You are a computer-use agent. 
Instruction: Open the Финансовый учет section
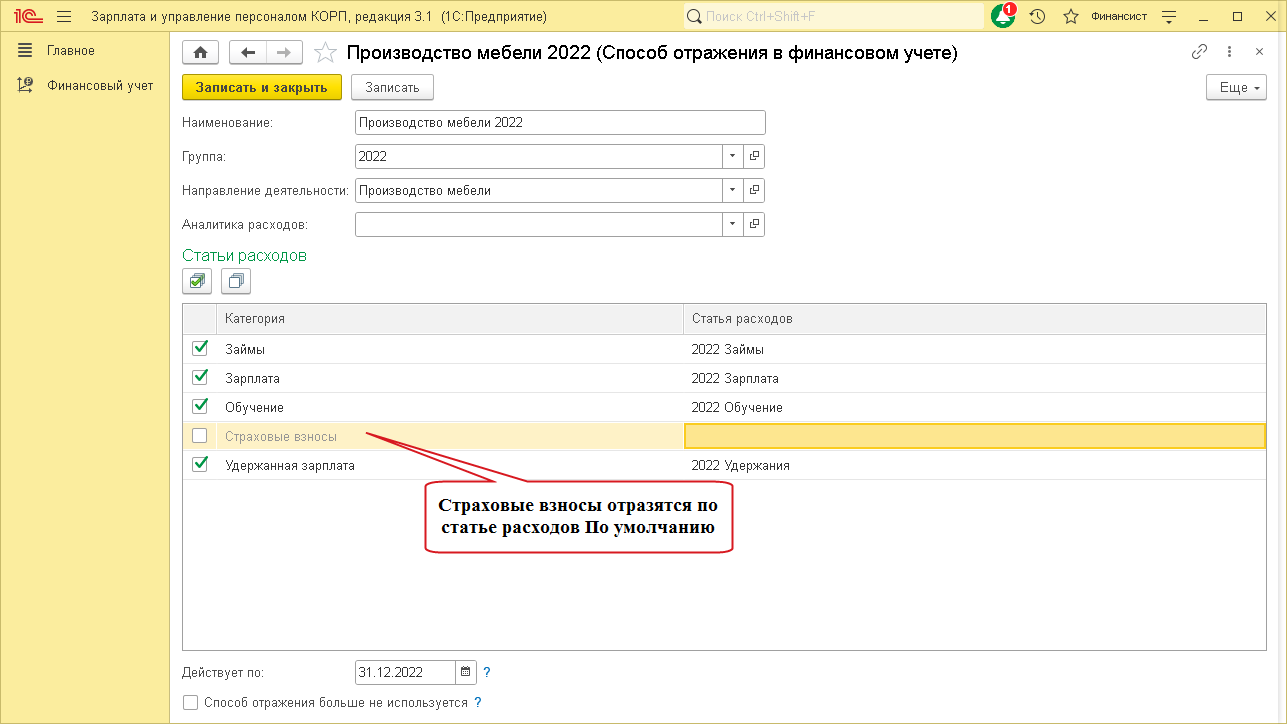(x=99, y=86)
